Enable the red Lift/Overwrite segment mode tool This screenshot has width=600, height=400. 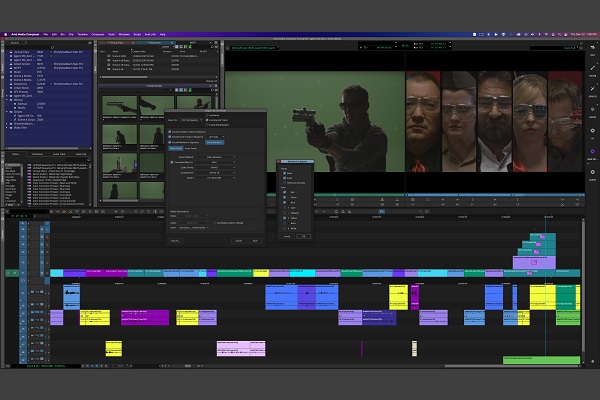58,211
